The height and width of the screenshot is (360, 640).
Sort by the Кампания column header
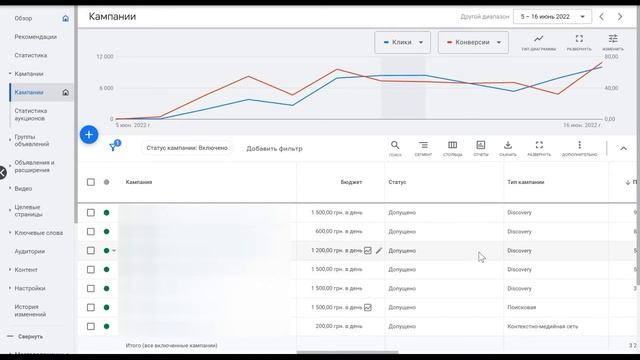(139, 182)
